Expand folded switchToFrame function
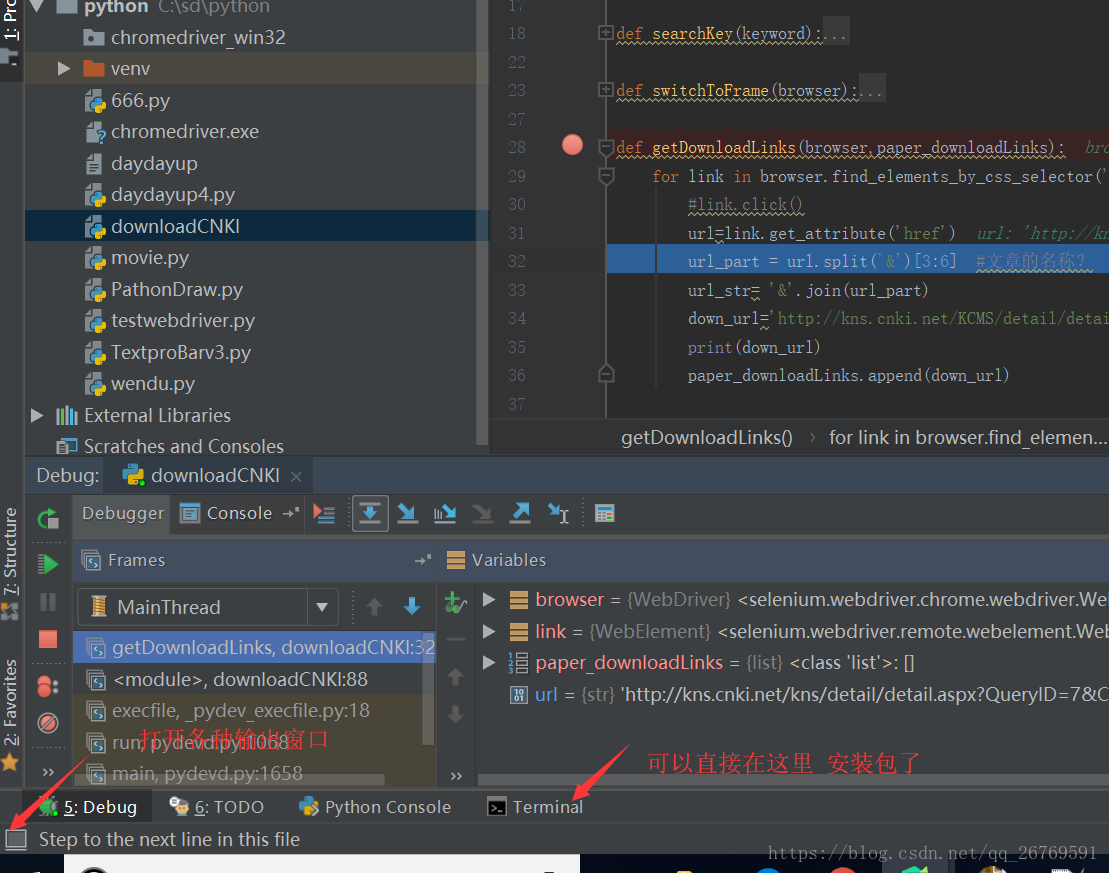 click(605, 90)
